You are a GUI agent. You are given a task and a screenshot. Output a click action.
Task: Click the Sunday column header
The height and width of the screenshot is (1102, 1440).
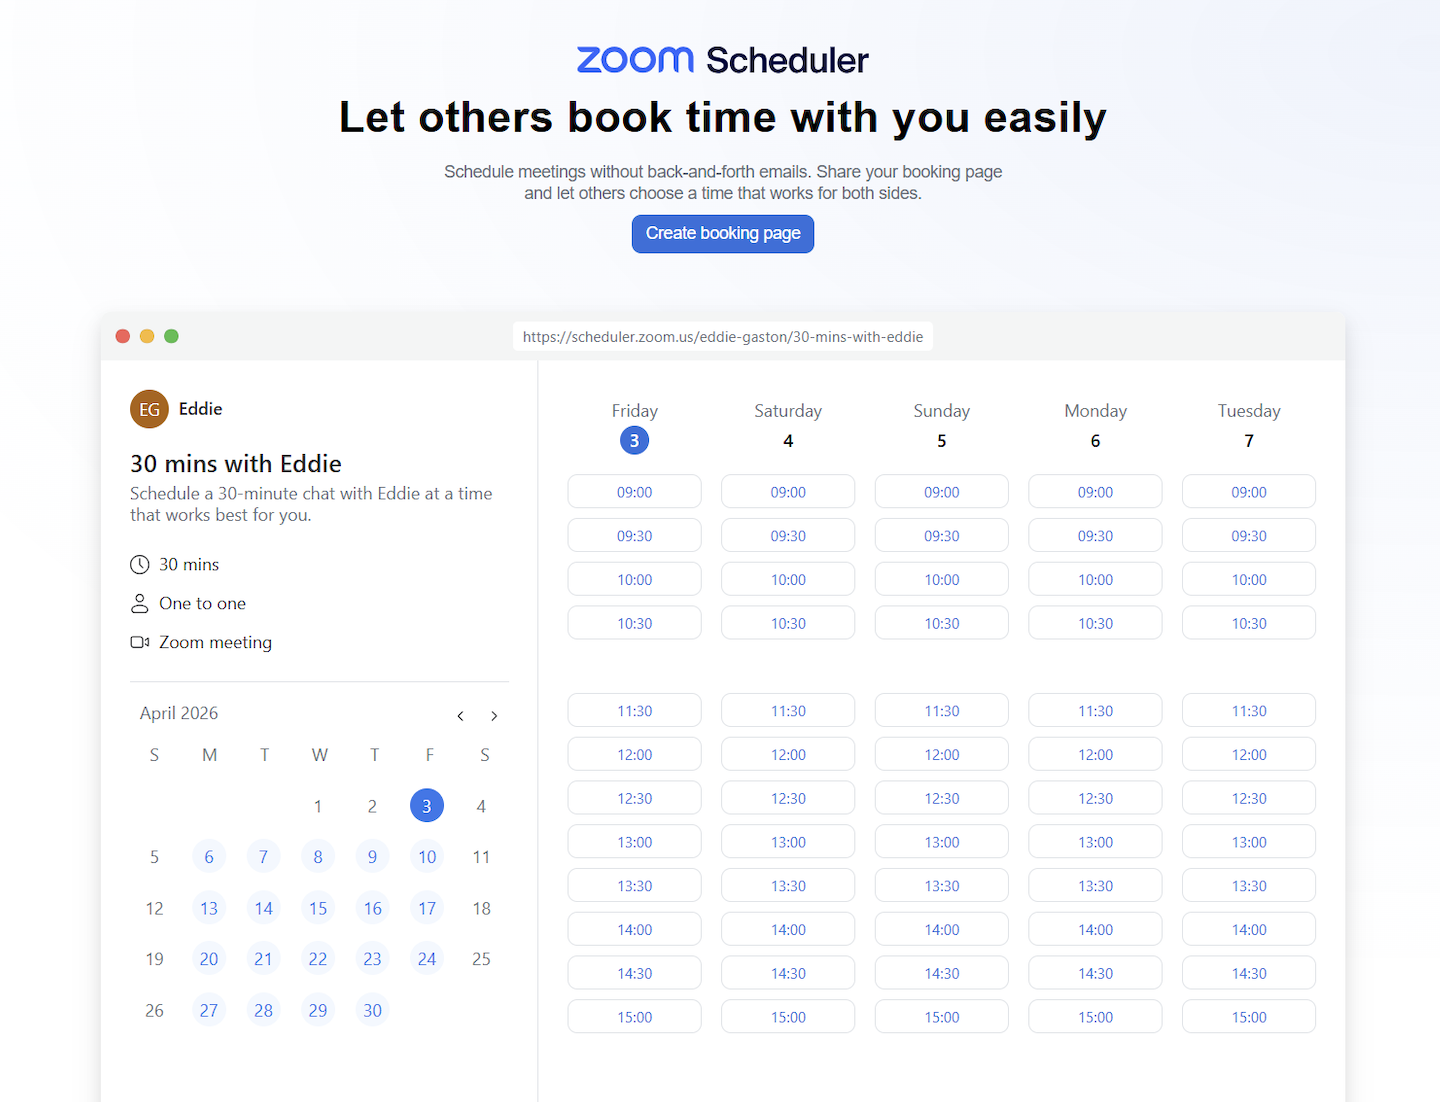(x=942, y=411)
